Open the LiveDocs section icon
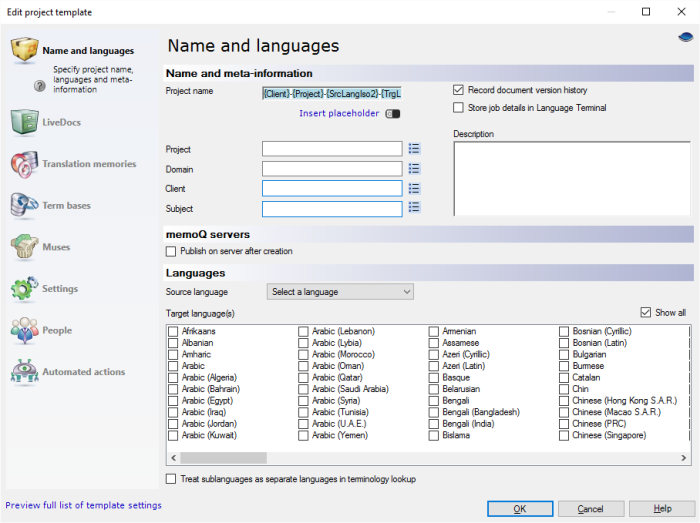This screenshot has height=523, width=700. pos(24,122)
